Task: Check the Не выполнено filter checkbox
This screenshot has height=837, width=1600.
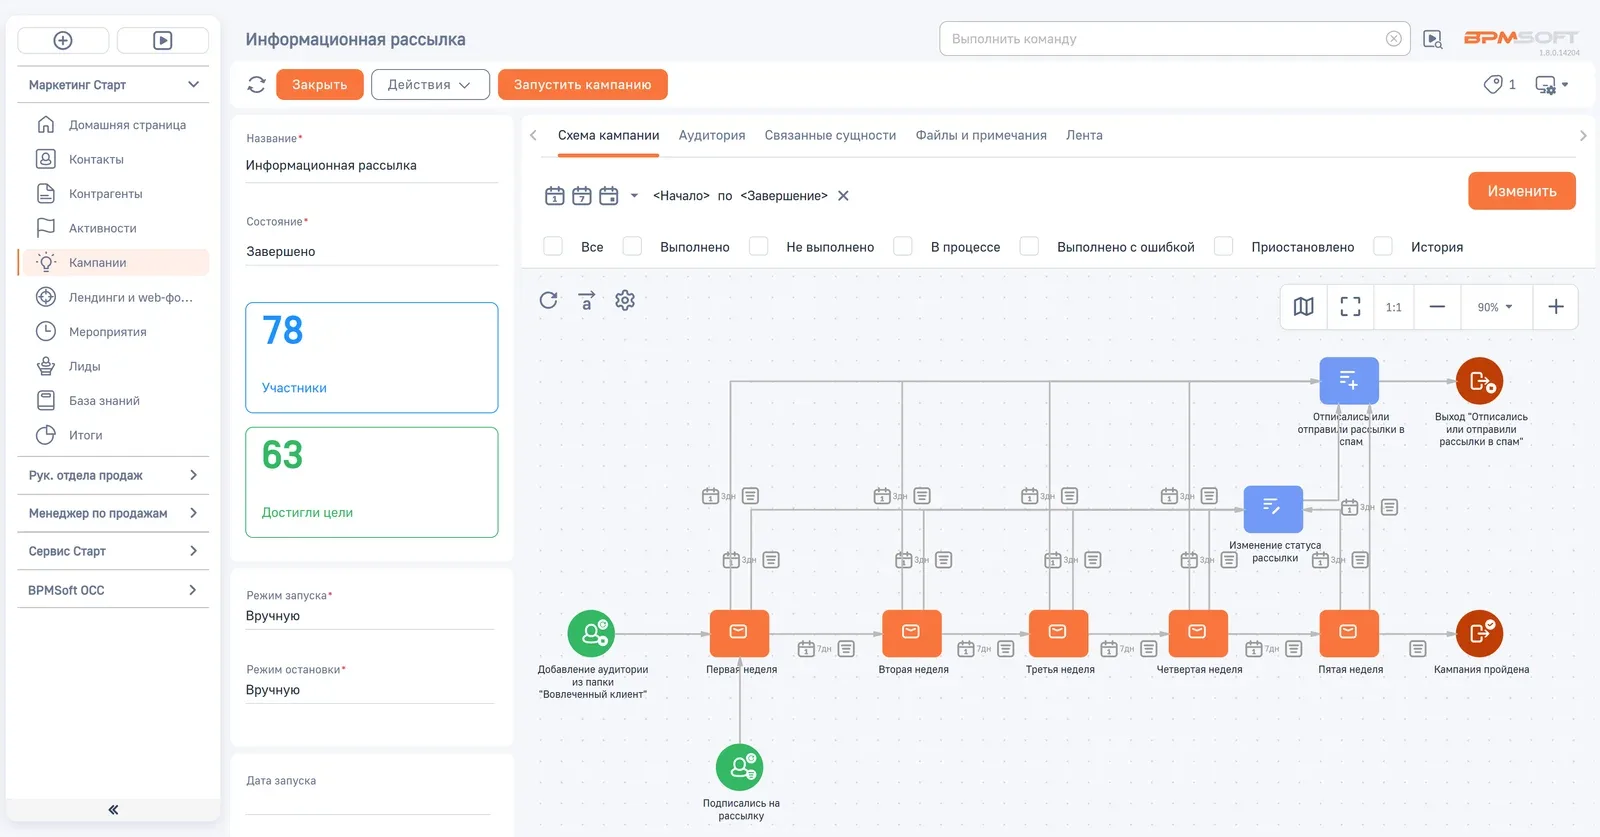Action: (x=759, y=246)
